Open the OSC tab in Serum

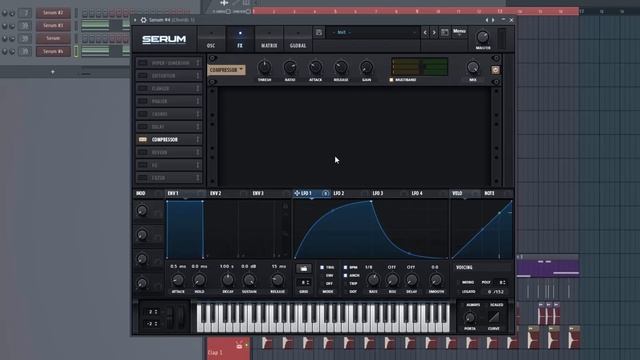[x=211, y=39]
